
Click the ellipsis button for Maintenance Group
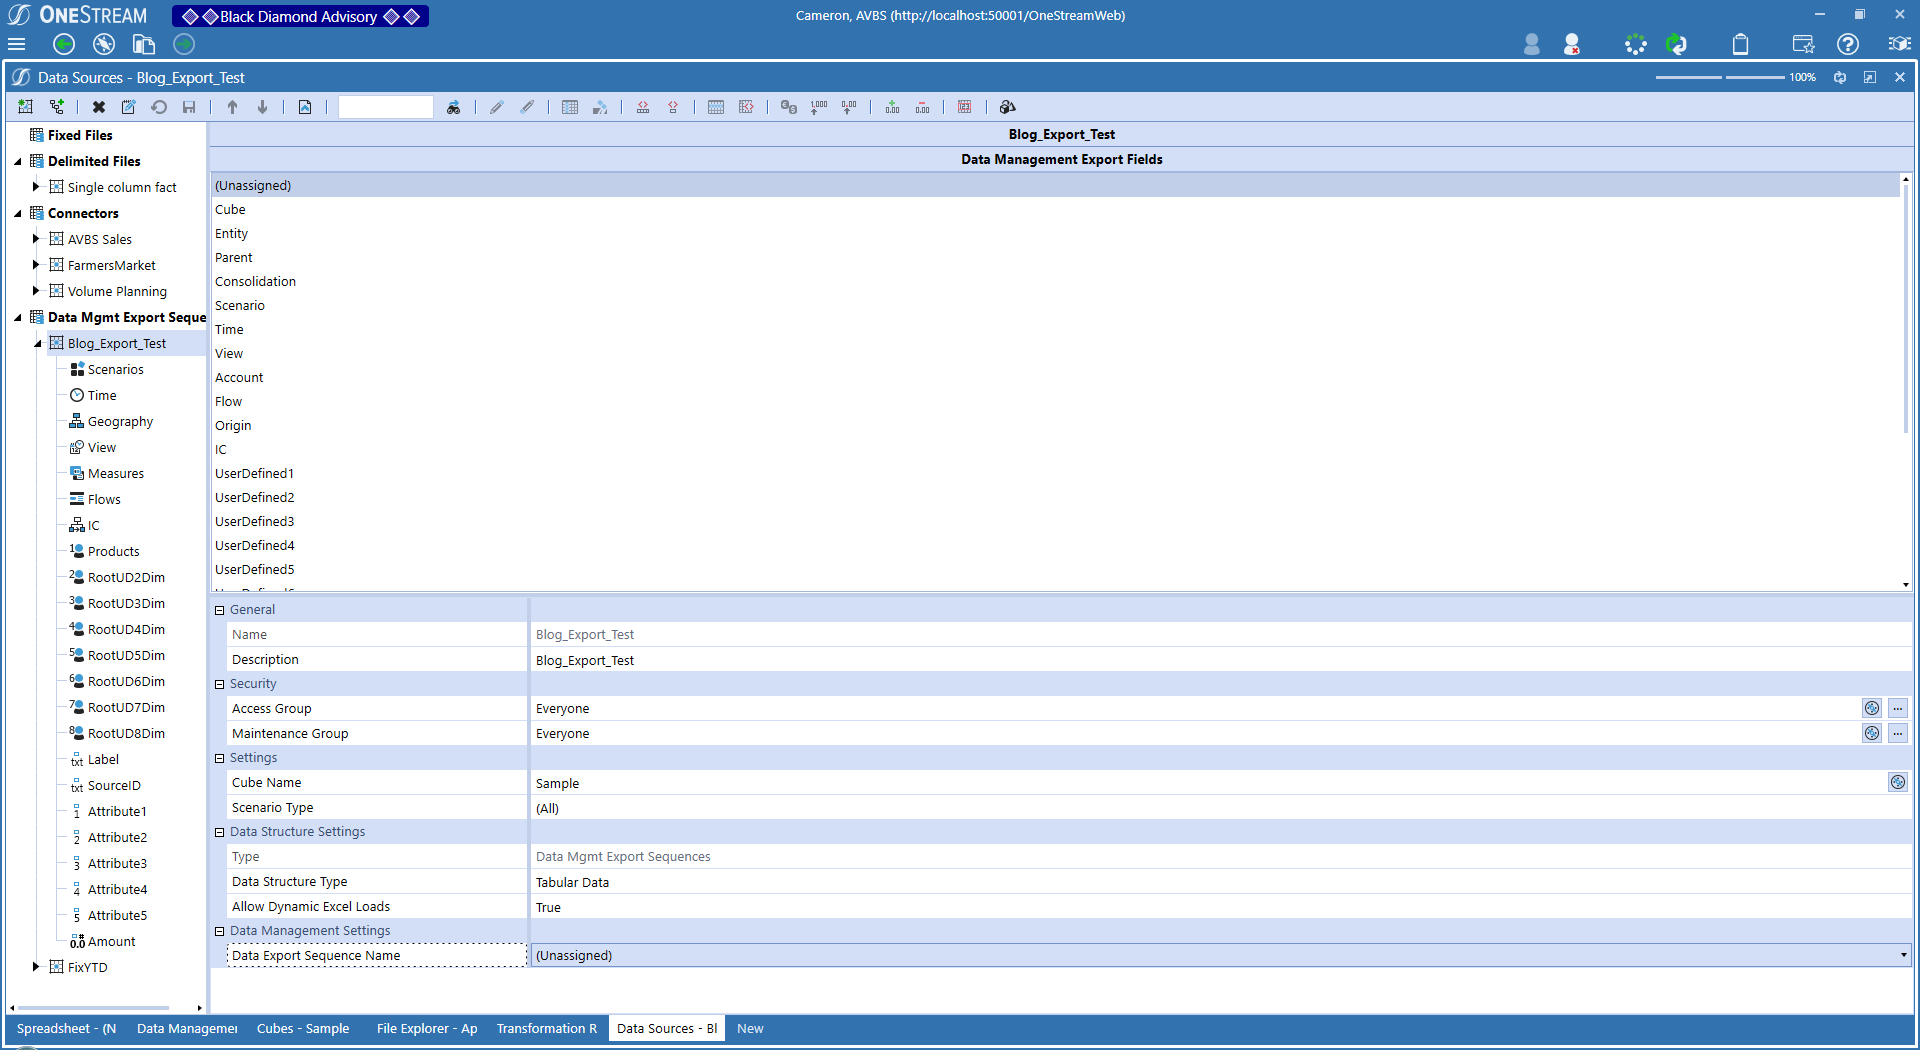pyautogui.click(x=1898, y=733)
